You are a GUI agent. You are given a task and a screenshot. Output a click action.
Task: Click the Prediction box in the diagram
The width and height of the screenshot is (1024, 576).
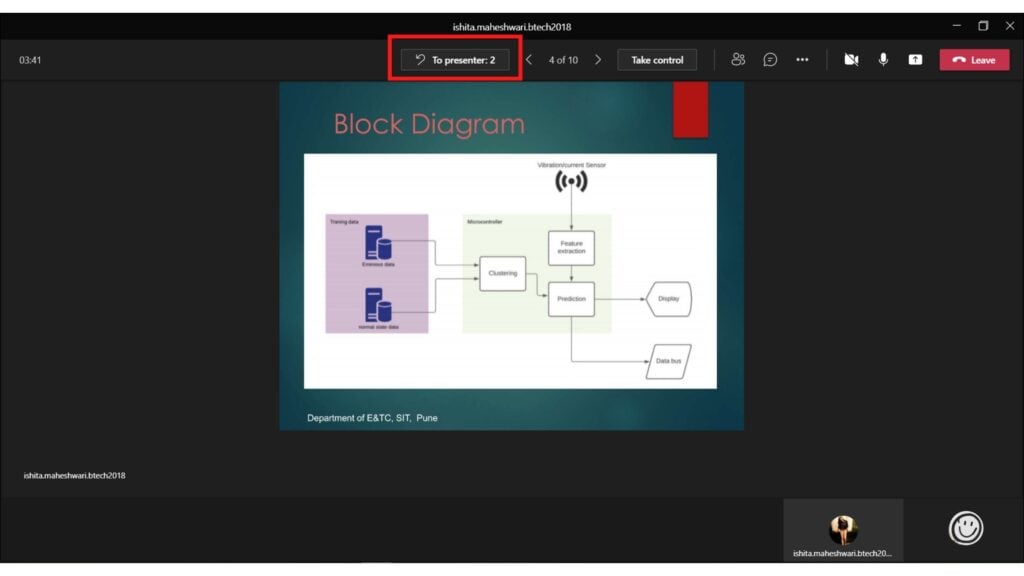pos(571,299)
